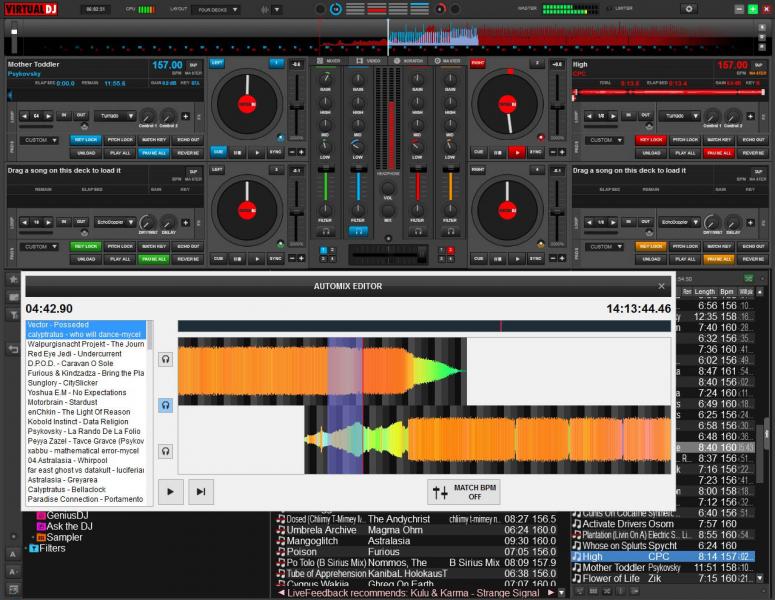Click the mixer crossfader
This screenshot has width=775, height=600.
coord(388,254)
